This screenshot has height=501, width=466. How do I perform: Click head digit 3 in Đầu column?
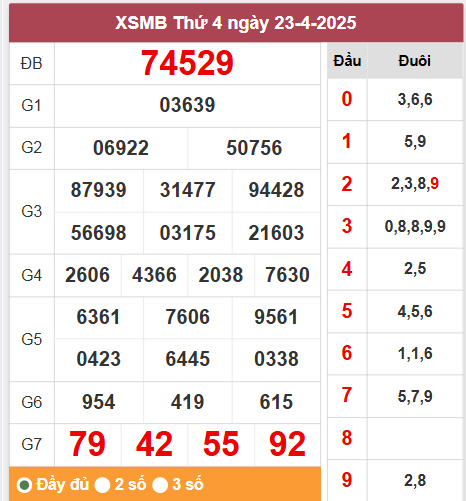pos(347,226)
